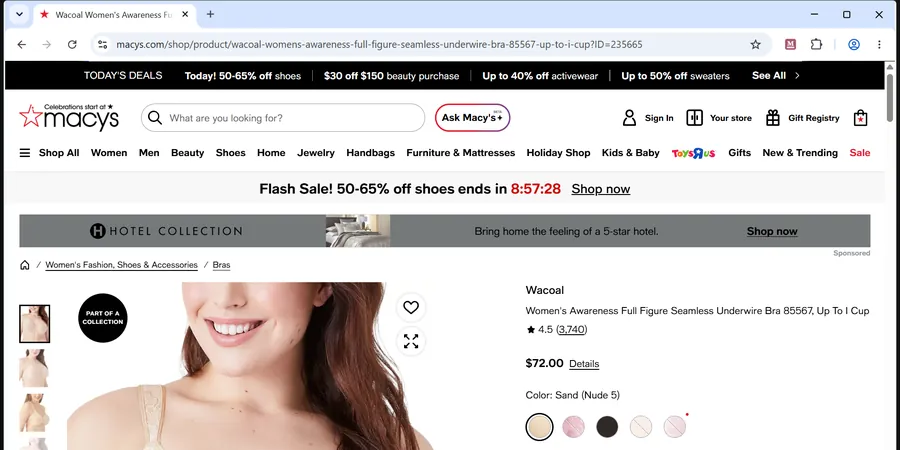Click Shop now in Hotel Collection ad
Image resolution: width=900 pixels, height=450 pixels.
click(772, 231)
